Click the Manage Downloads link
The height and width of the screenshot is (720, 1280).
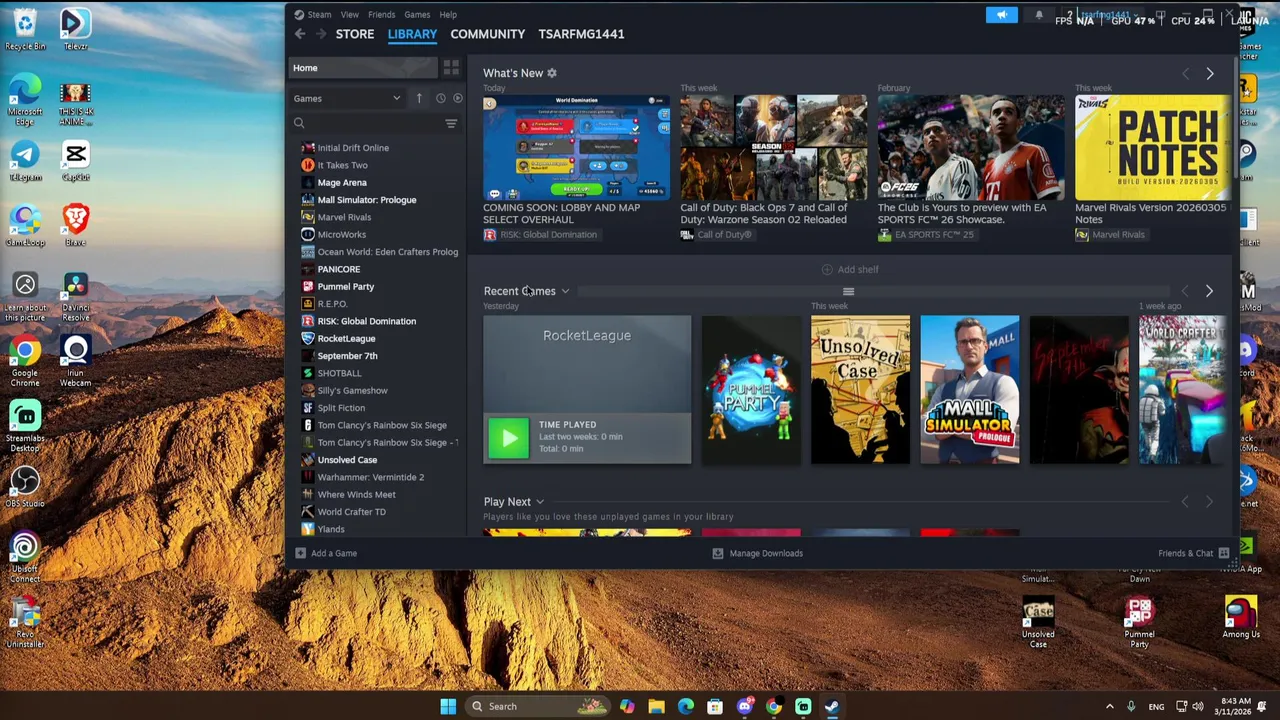click(x=766, y=553)
